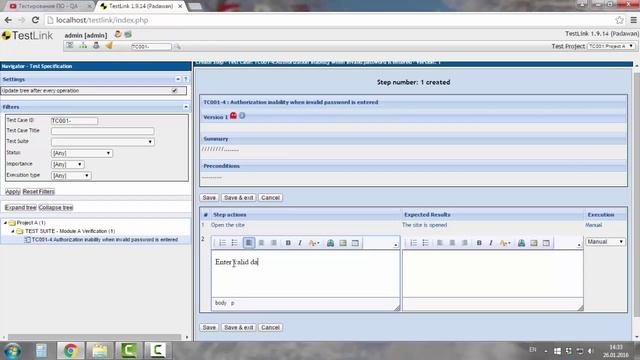640x360 pixels.
Task: Align right in Step actions editor
Action: pyautogui.click(x=274, y=243)
